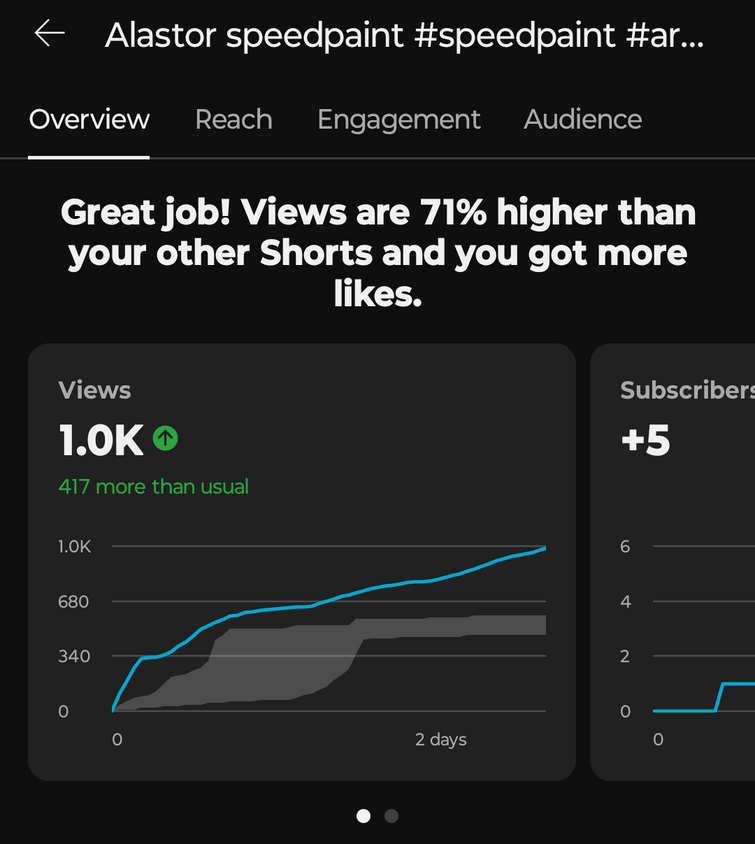Tap the back arrow icon
755x844 pixels.
click(x=50, y=33)
